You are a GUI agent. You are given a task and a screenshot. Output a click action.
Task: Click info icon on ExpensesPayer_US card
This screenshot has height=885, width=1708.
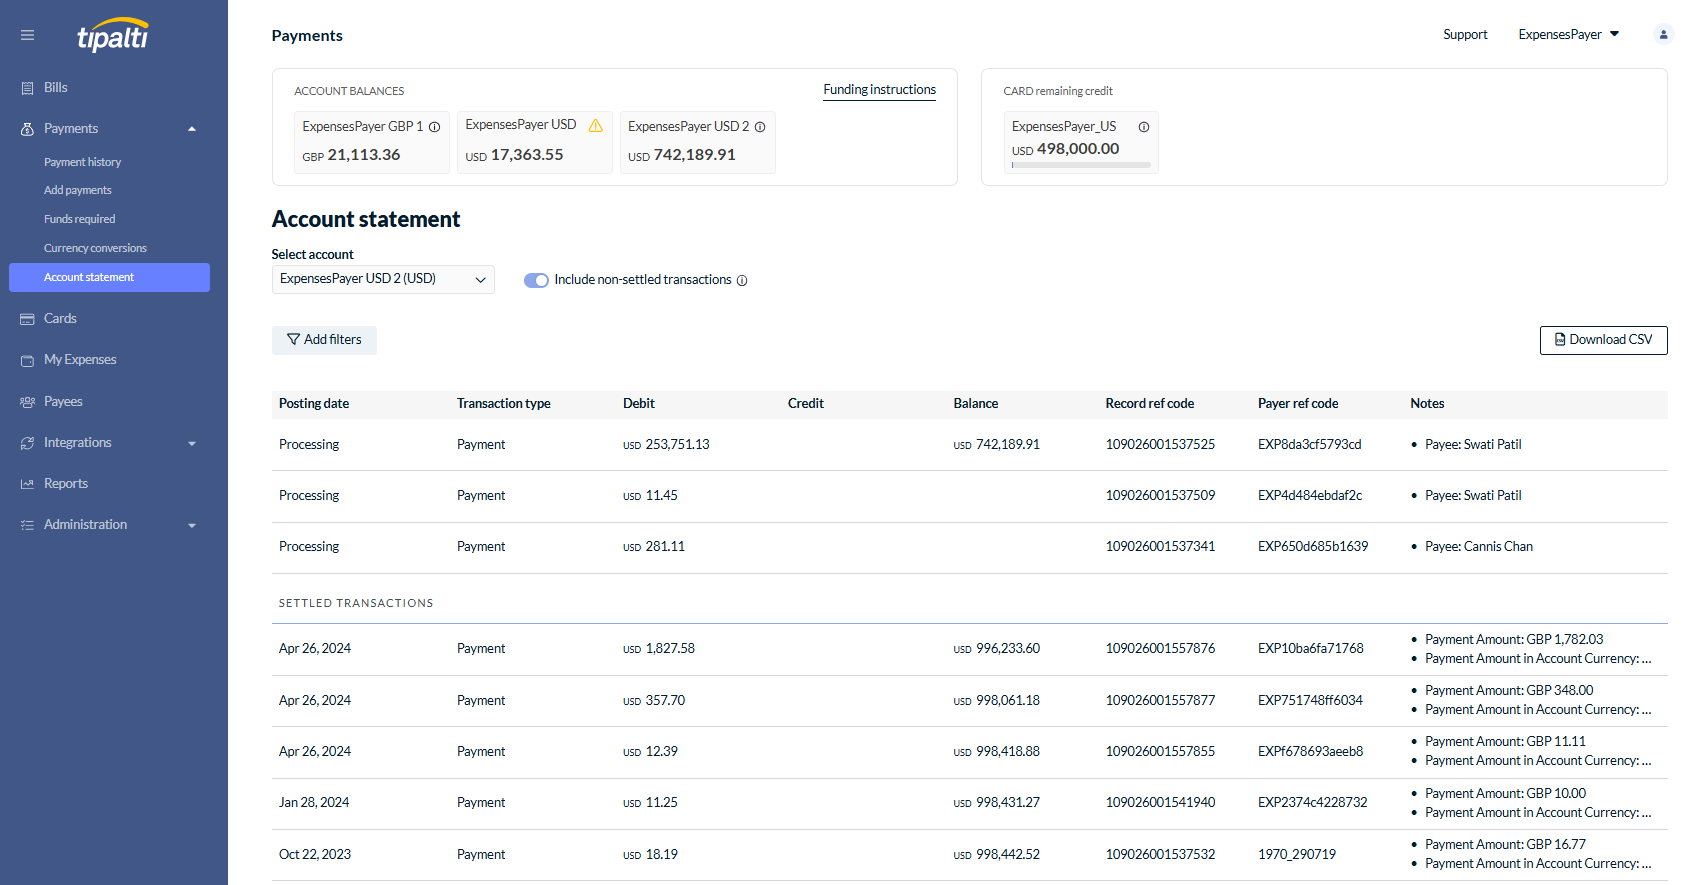1143,127
